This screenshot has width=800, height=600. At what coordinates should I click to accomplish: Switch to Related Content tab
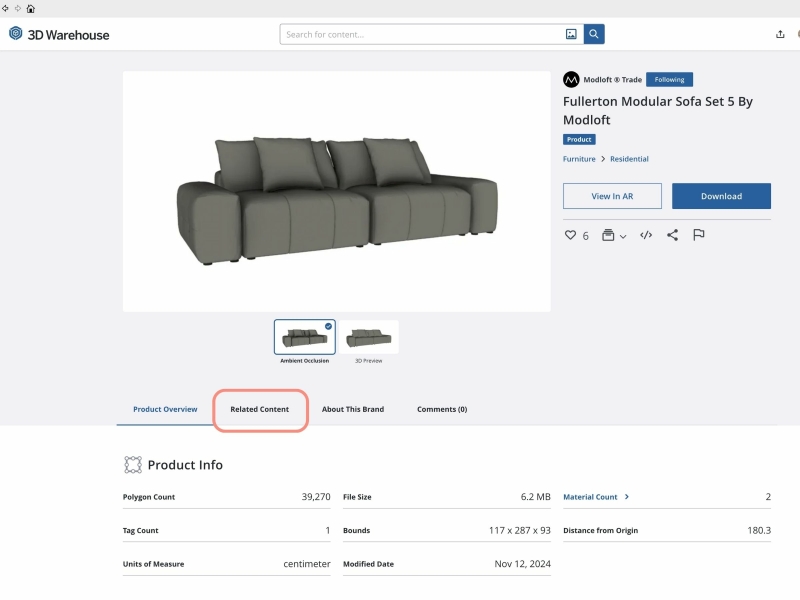259,409
